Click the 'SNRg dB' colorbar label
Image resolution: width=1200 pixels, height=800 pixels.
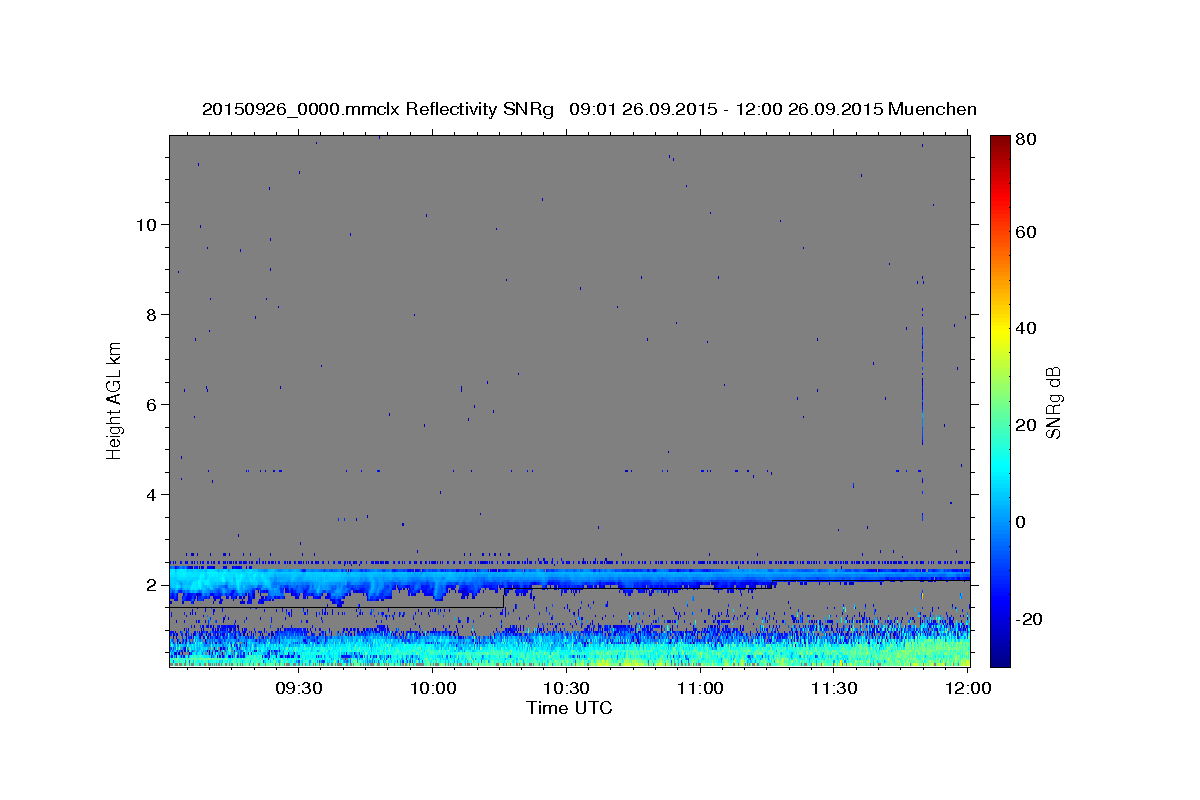point(1052,402)
